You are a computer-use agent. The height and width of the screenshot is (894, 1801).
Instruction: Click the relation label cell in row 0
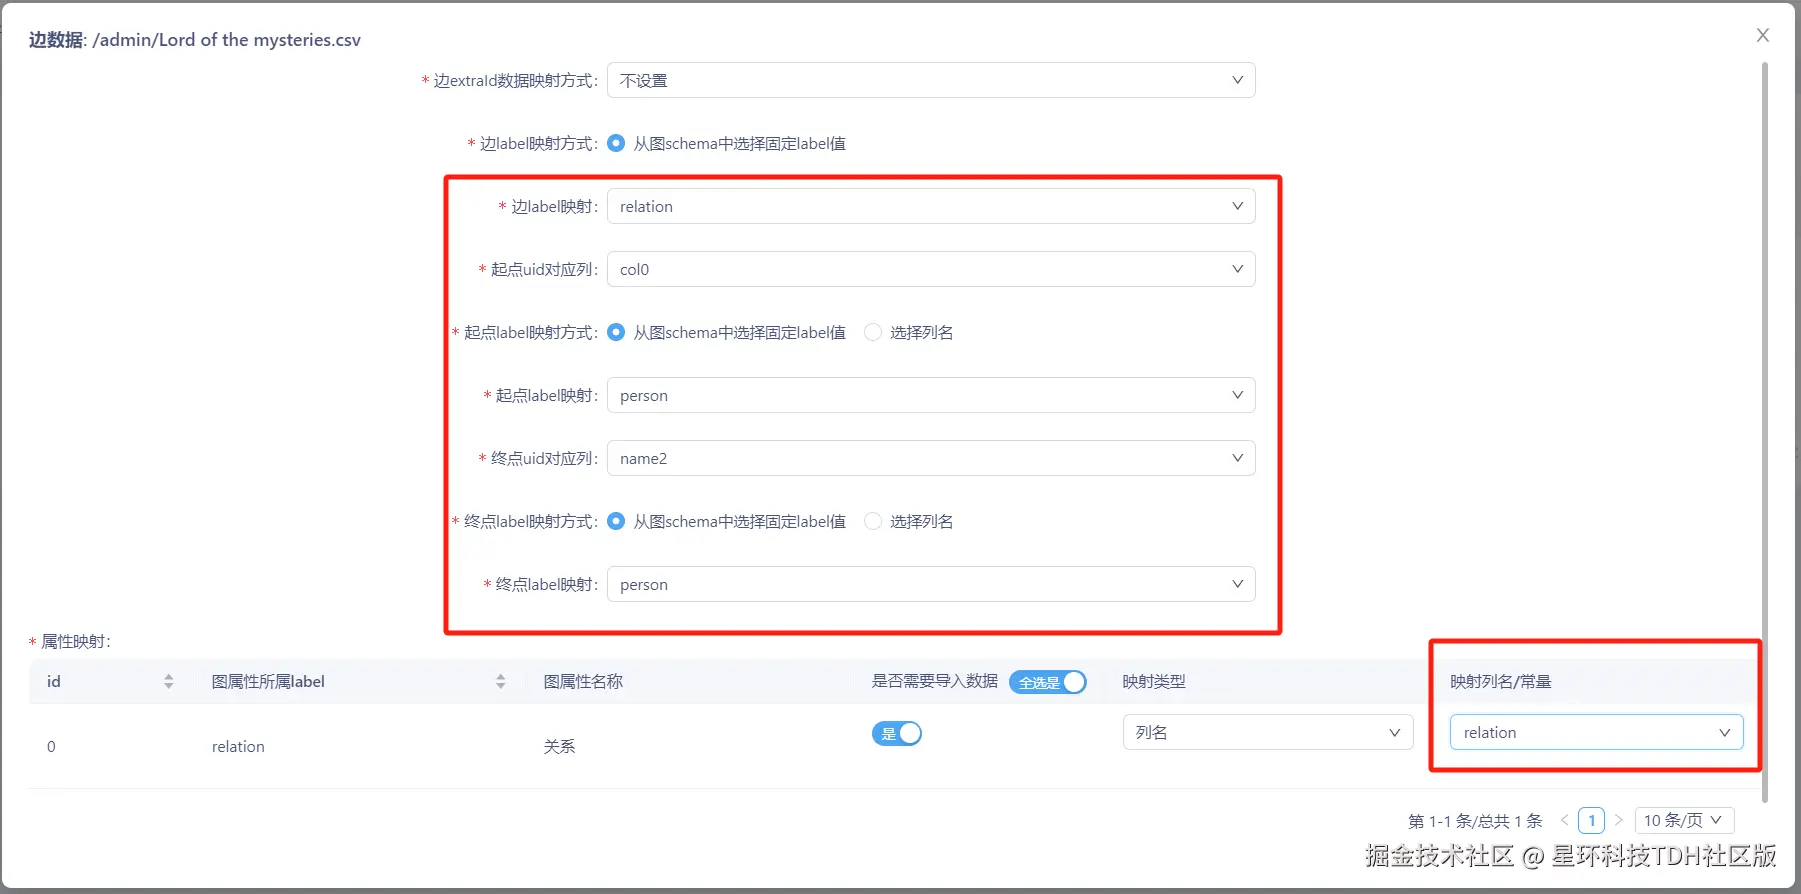pos(238,746)
